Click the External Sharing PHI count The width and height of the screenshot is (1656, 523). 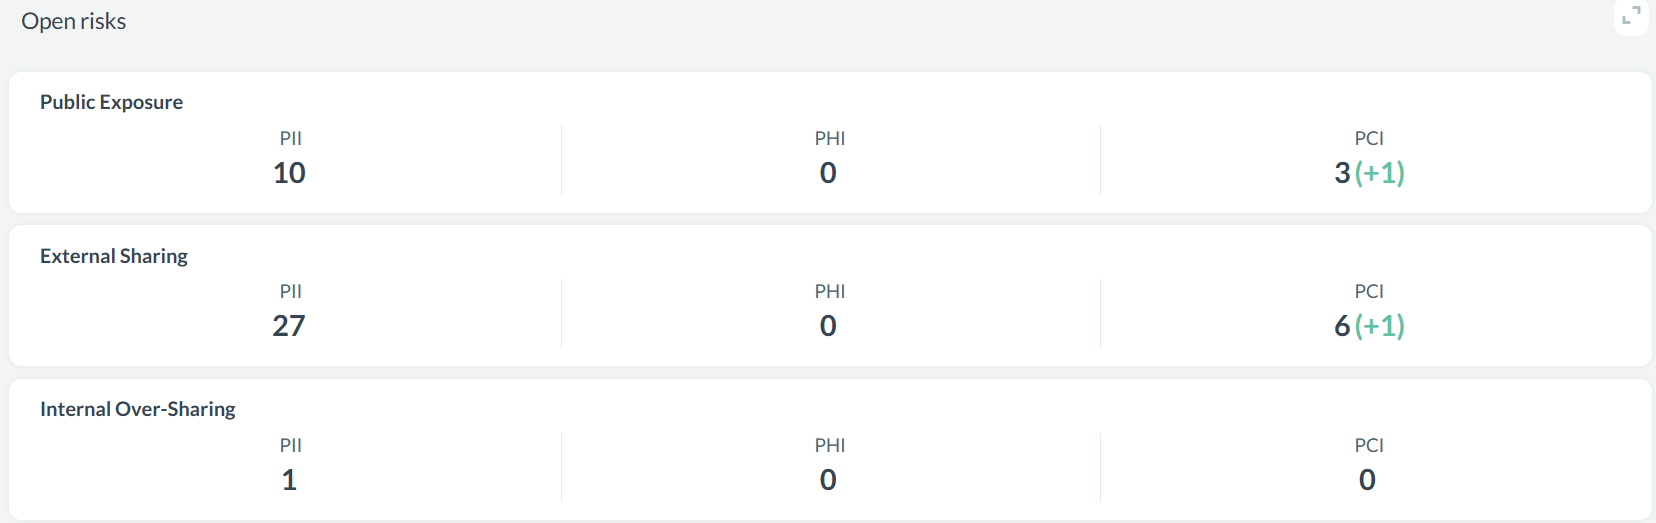coord(828,326)
